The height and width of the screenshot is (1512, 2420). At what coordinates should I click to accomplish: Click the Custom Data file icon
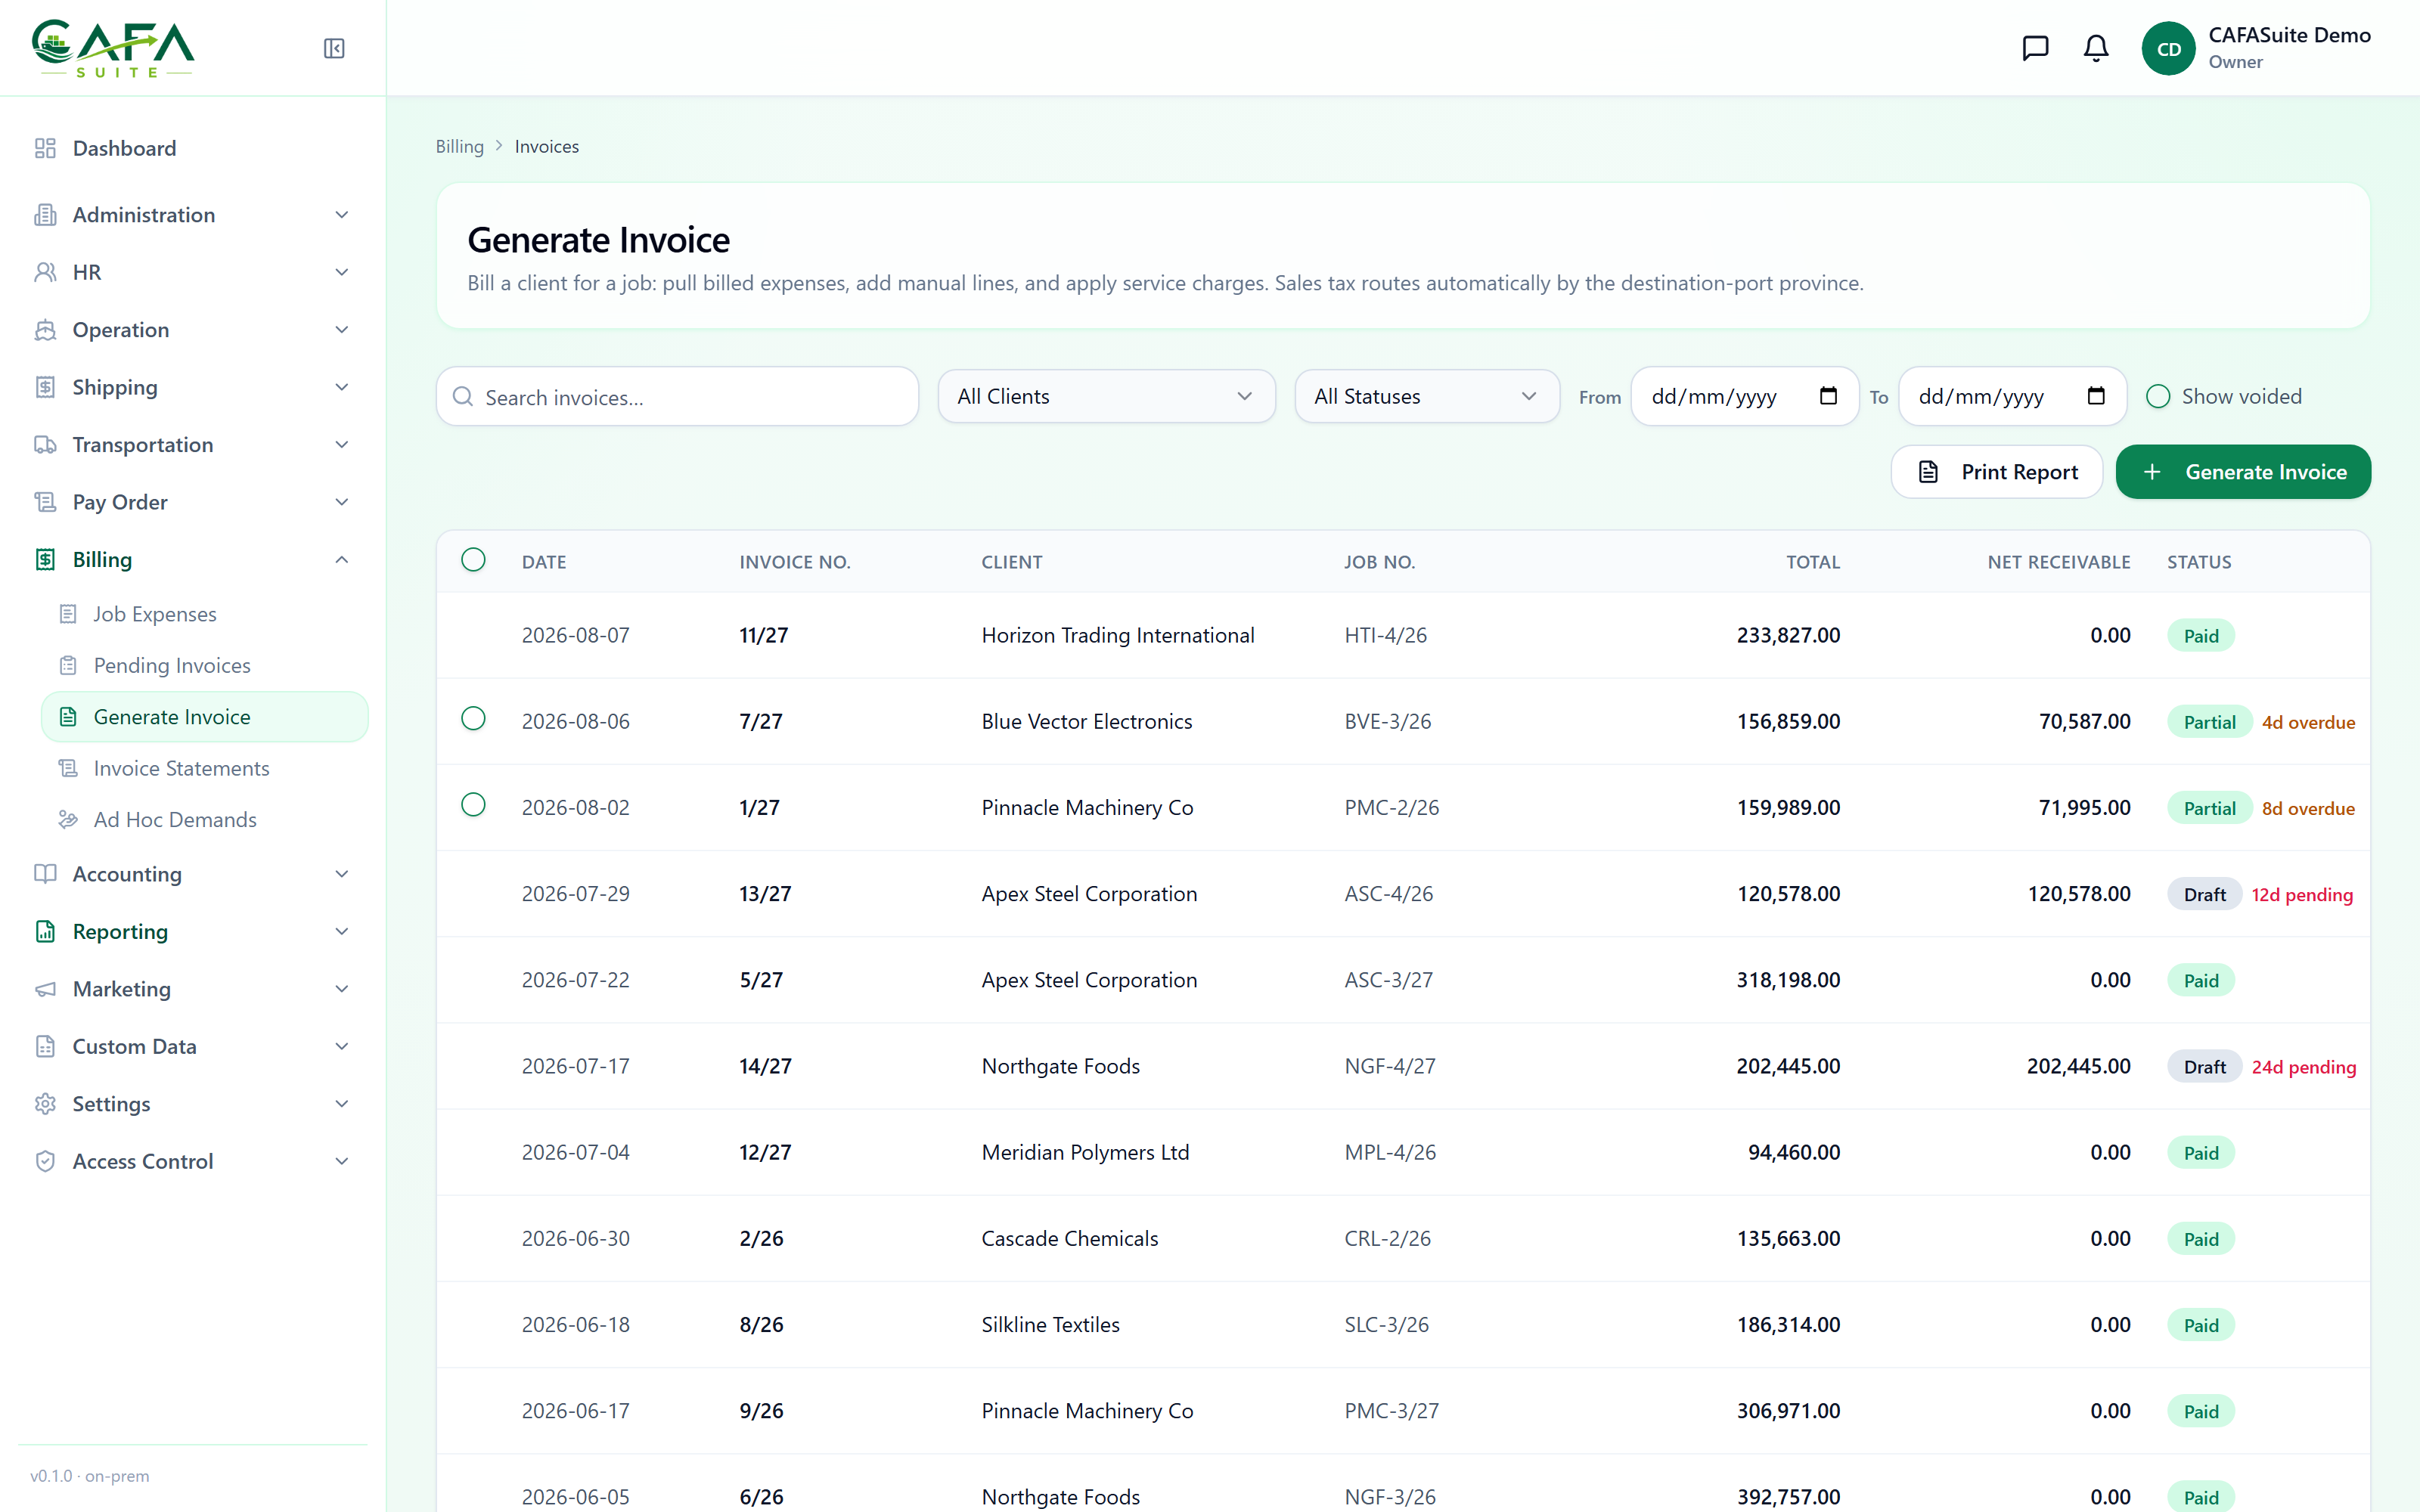[45, 1046]
